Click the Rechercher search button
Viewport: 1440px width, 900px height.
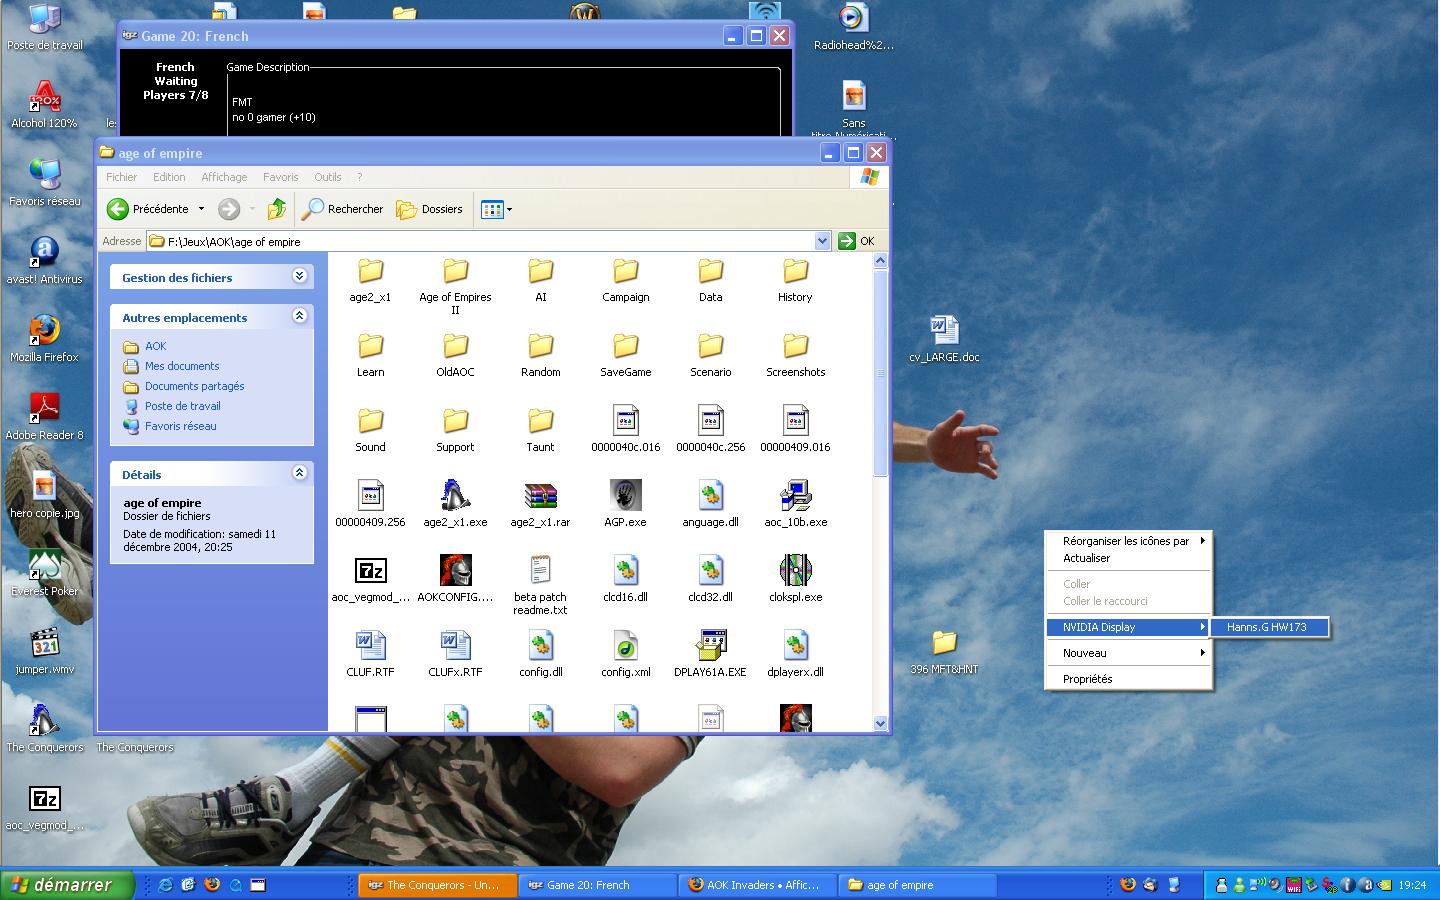pos(343,209)
